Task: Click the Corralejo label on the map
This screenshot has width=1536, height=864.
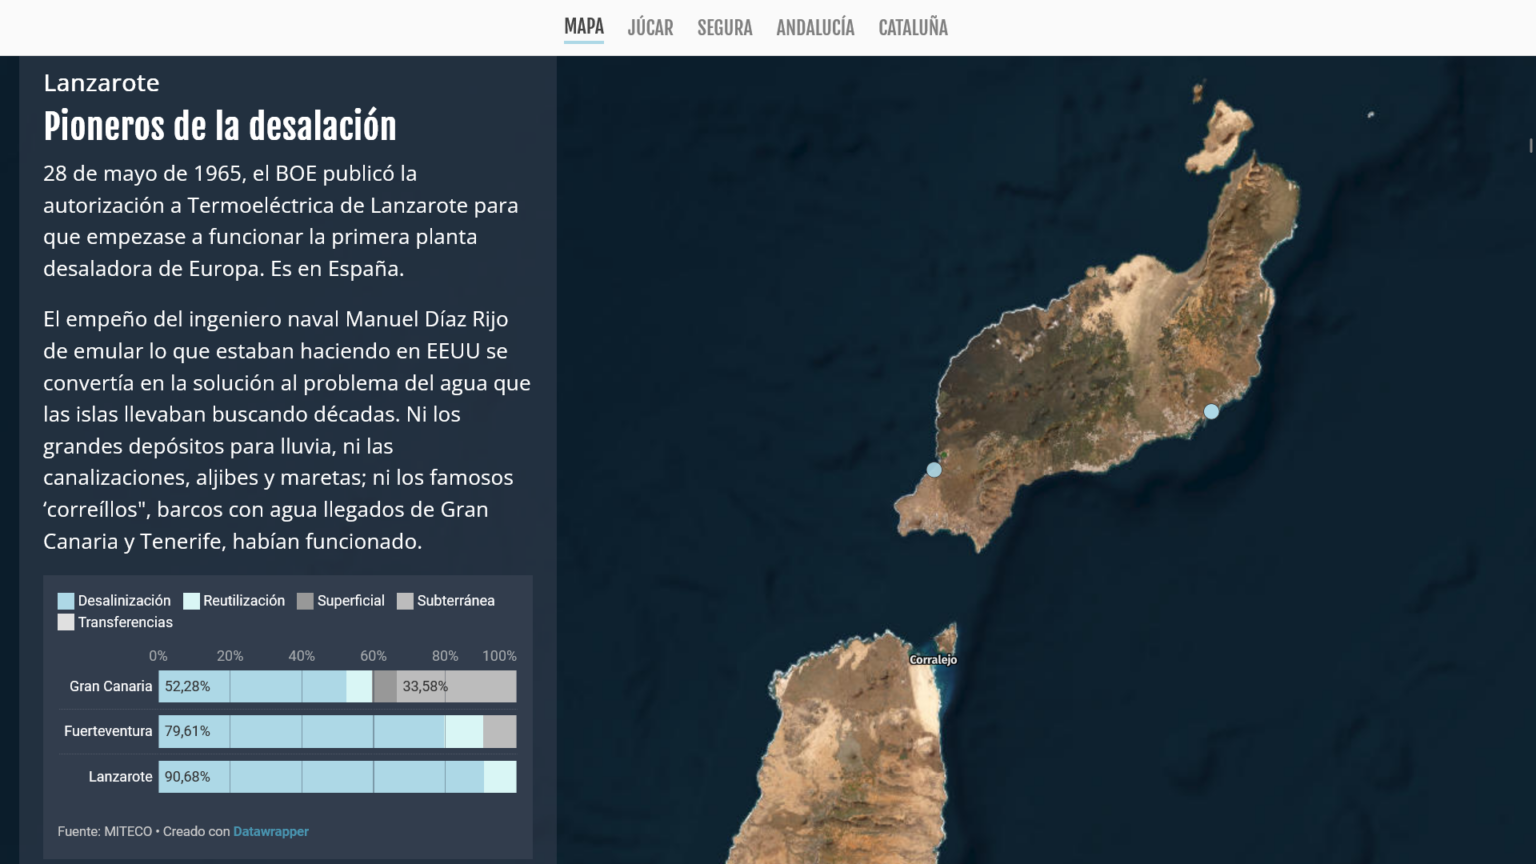Action: pos(933,660)
